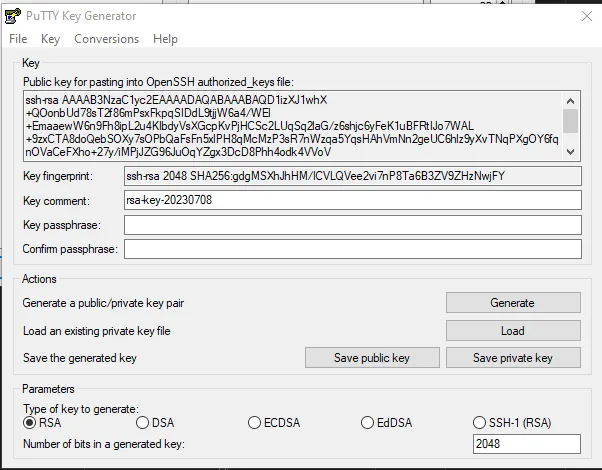Click the 'Generate a public/private key pair' text
This screenshot has height=470, width=602.
point(103,303)
